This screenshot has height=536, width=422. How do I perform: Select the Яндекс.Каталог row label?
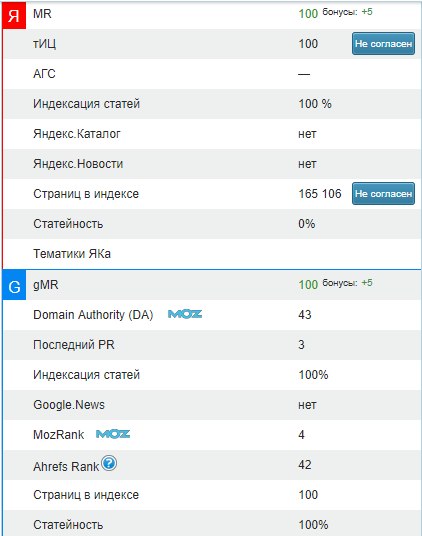point(77,134)
